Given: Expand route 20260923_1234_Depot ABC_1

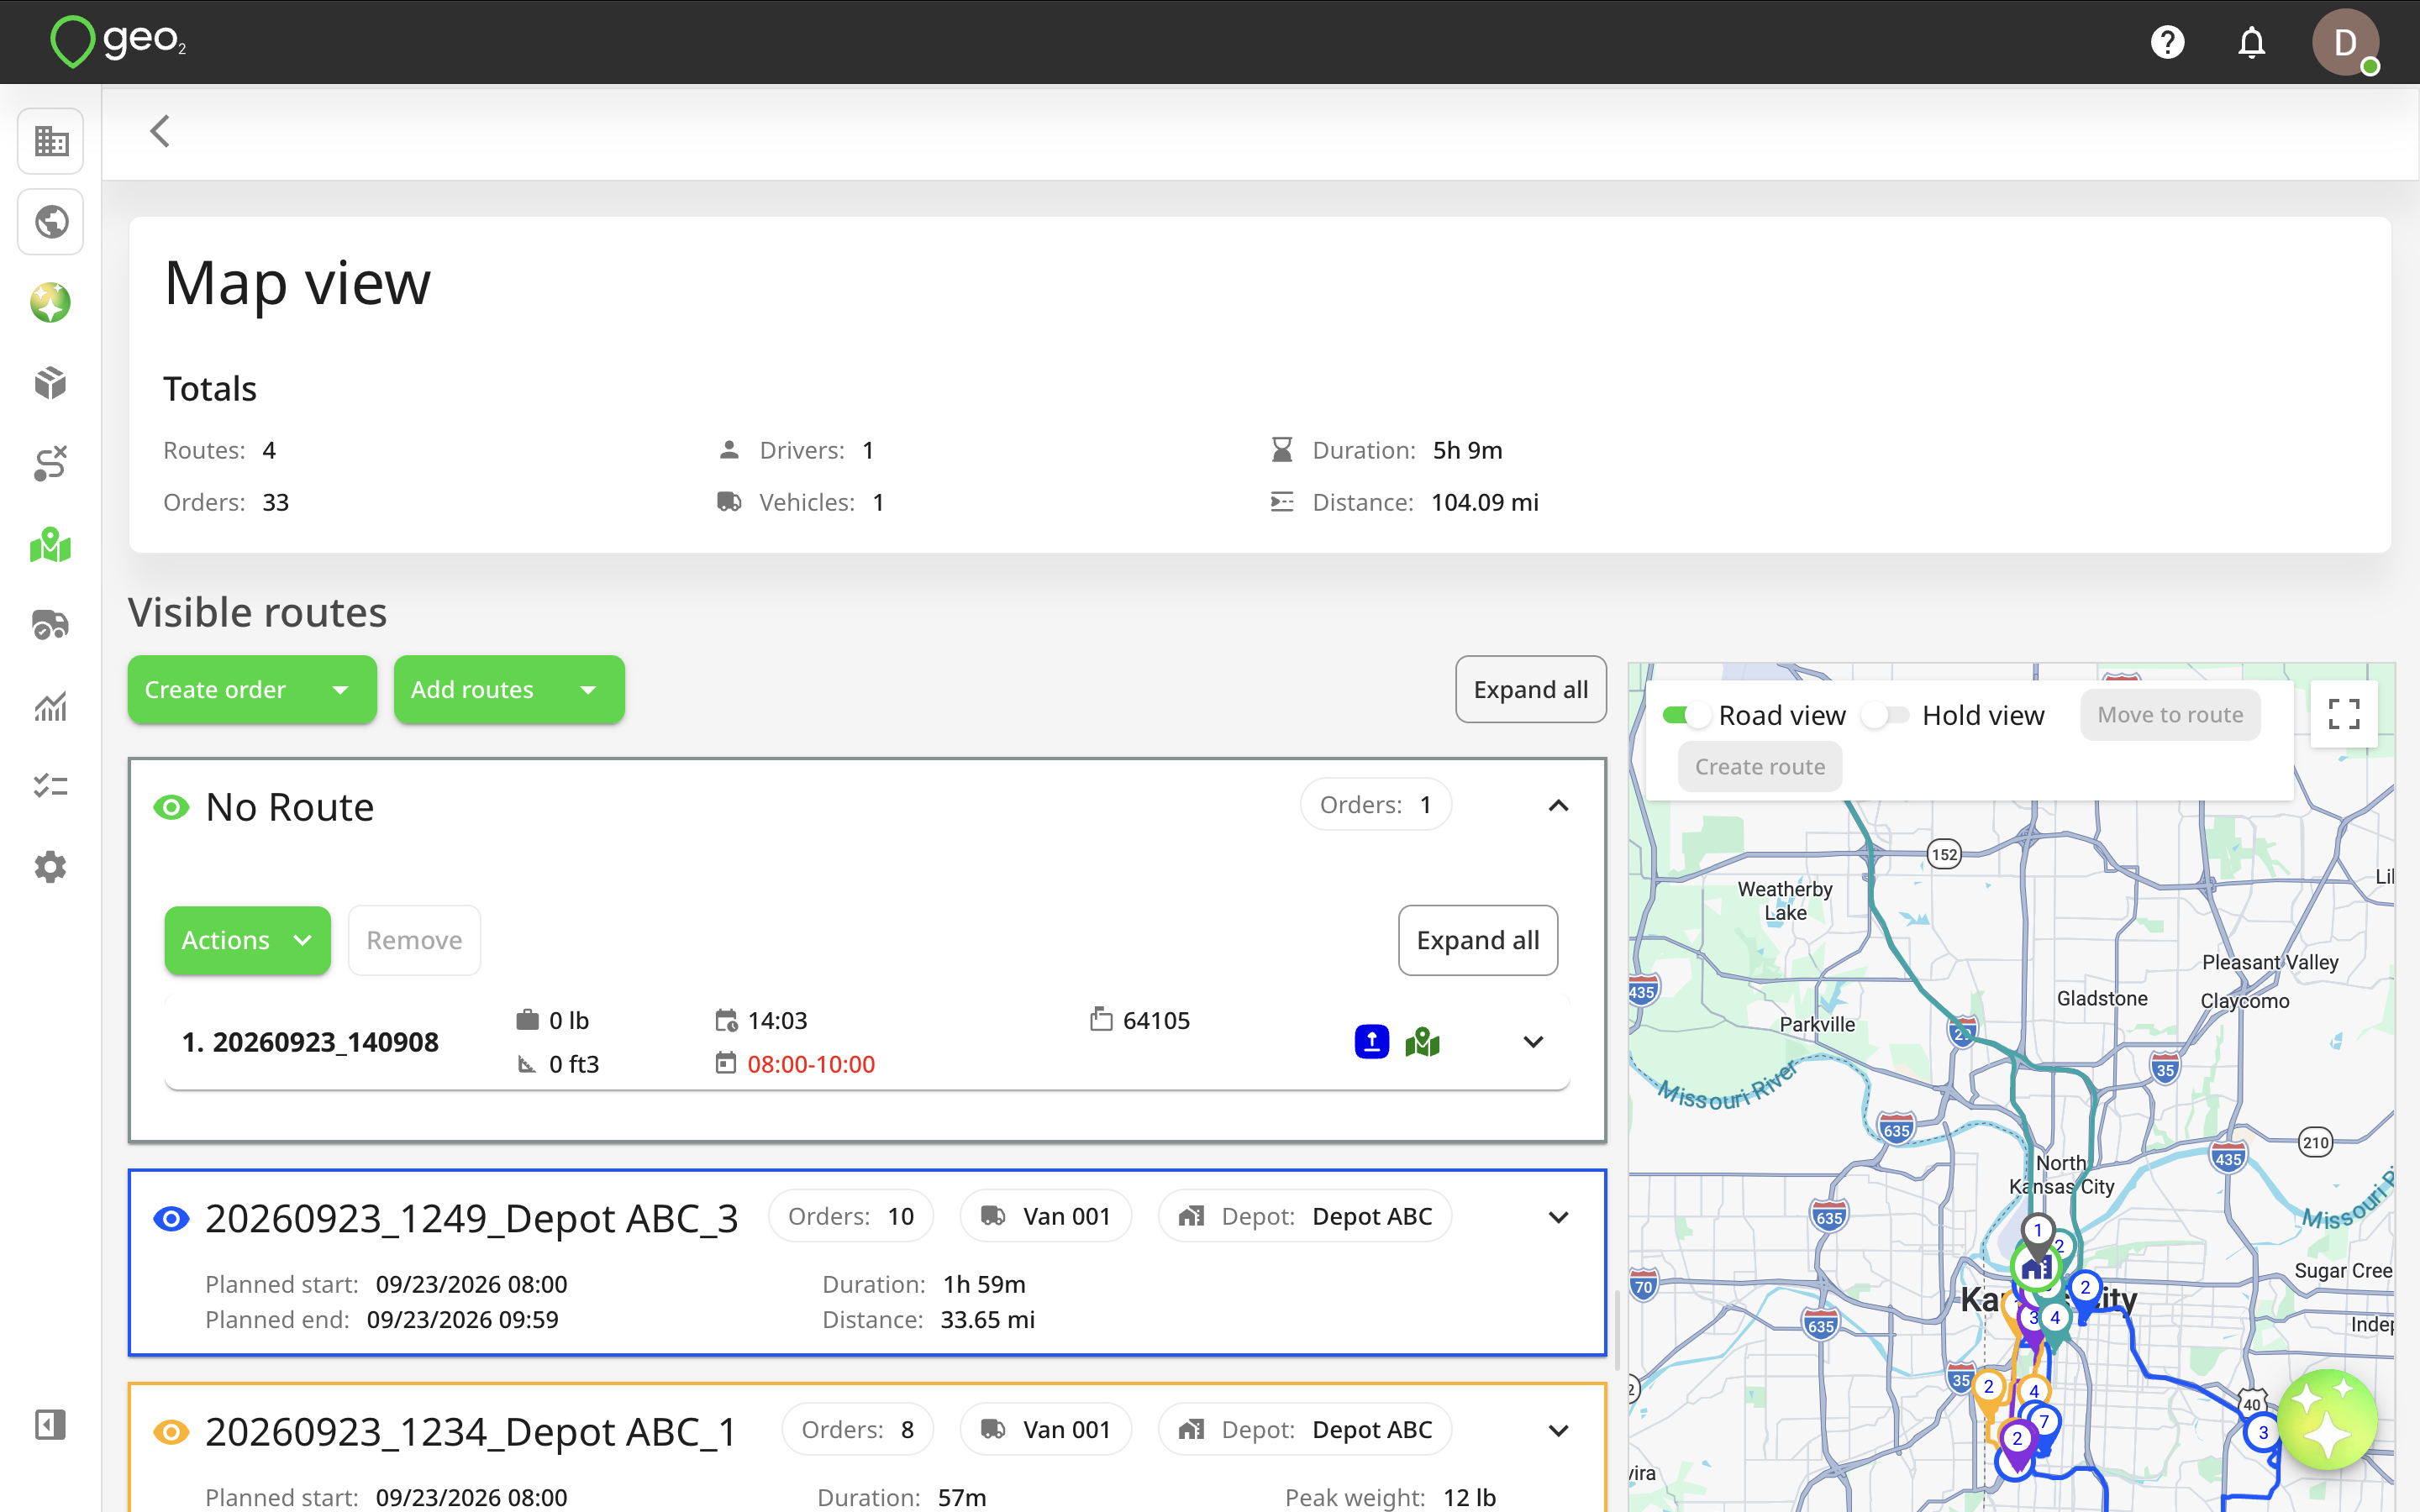Looking at the screenshot, I should (1558, 1431).
